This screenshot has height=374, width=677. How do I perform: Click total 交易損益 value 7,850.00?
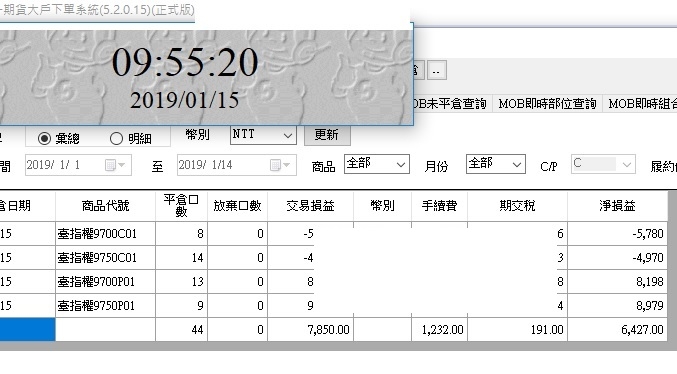tap(310, 330)
